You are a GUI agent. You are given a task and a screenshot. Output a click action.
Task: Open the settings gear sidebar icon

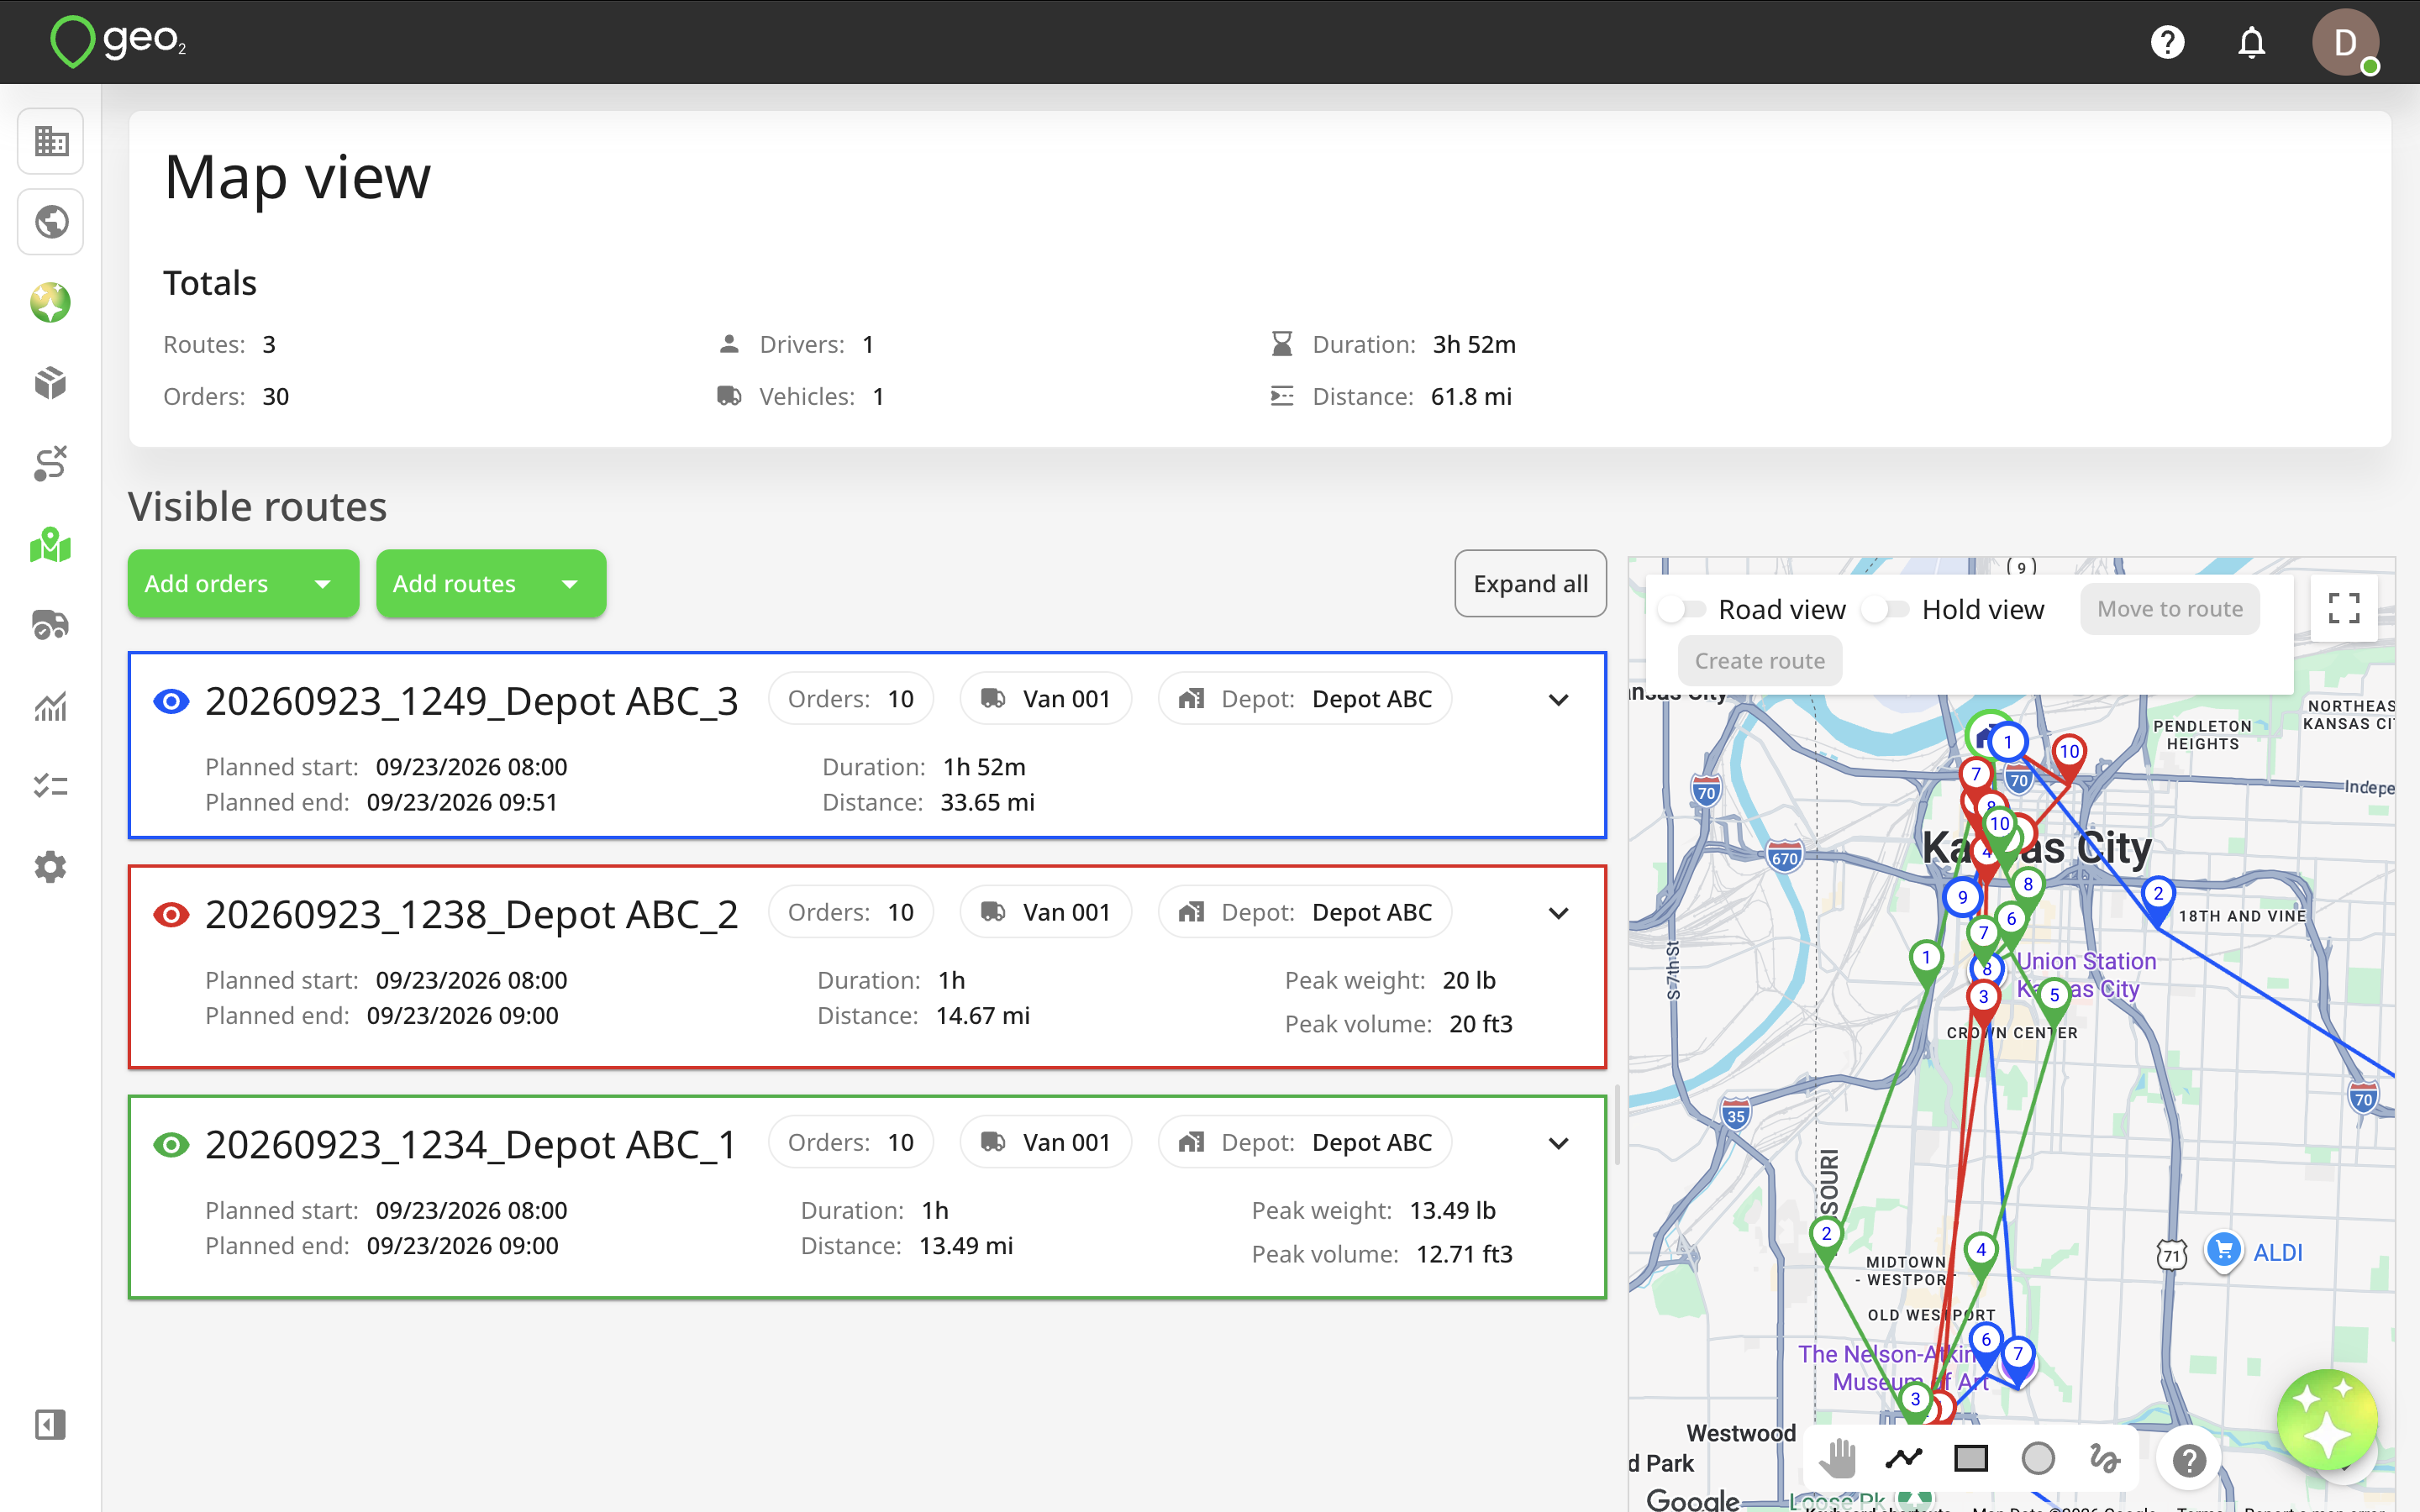coord(51,867)
